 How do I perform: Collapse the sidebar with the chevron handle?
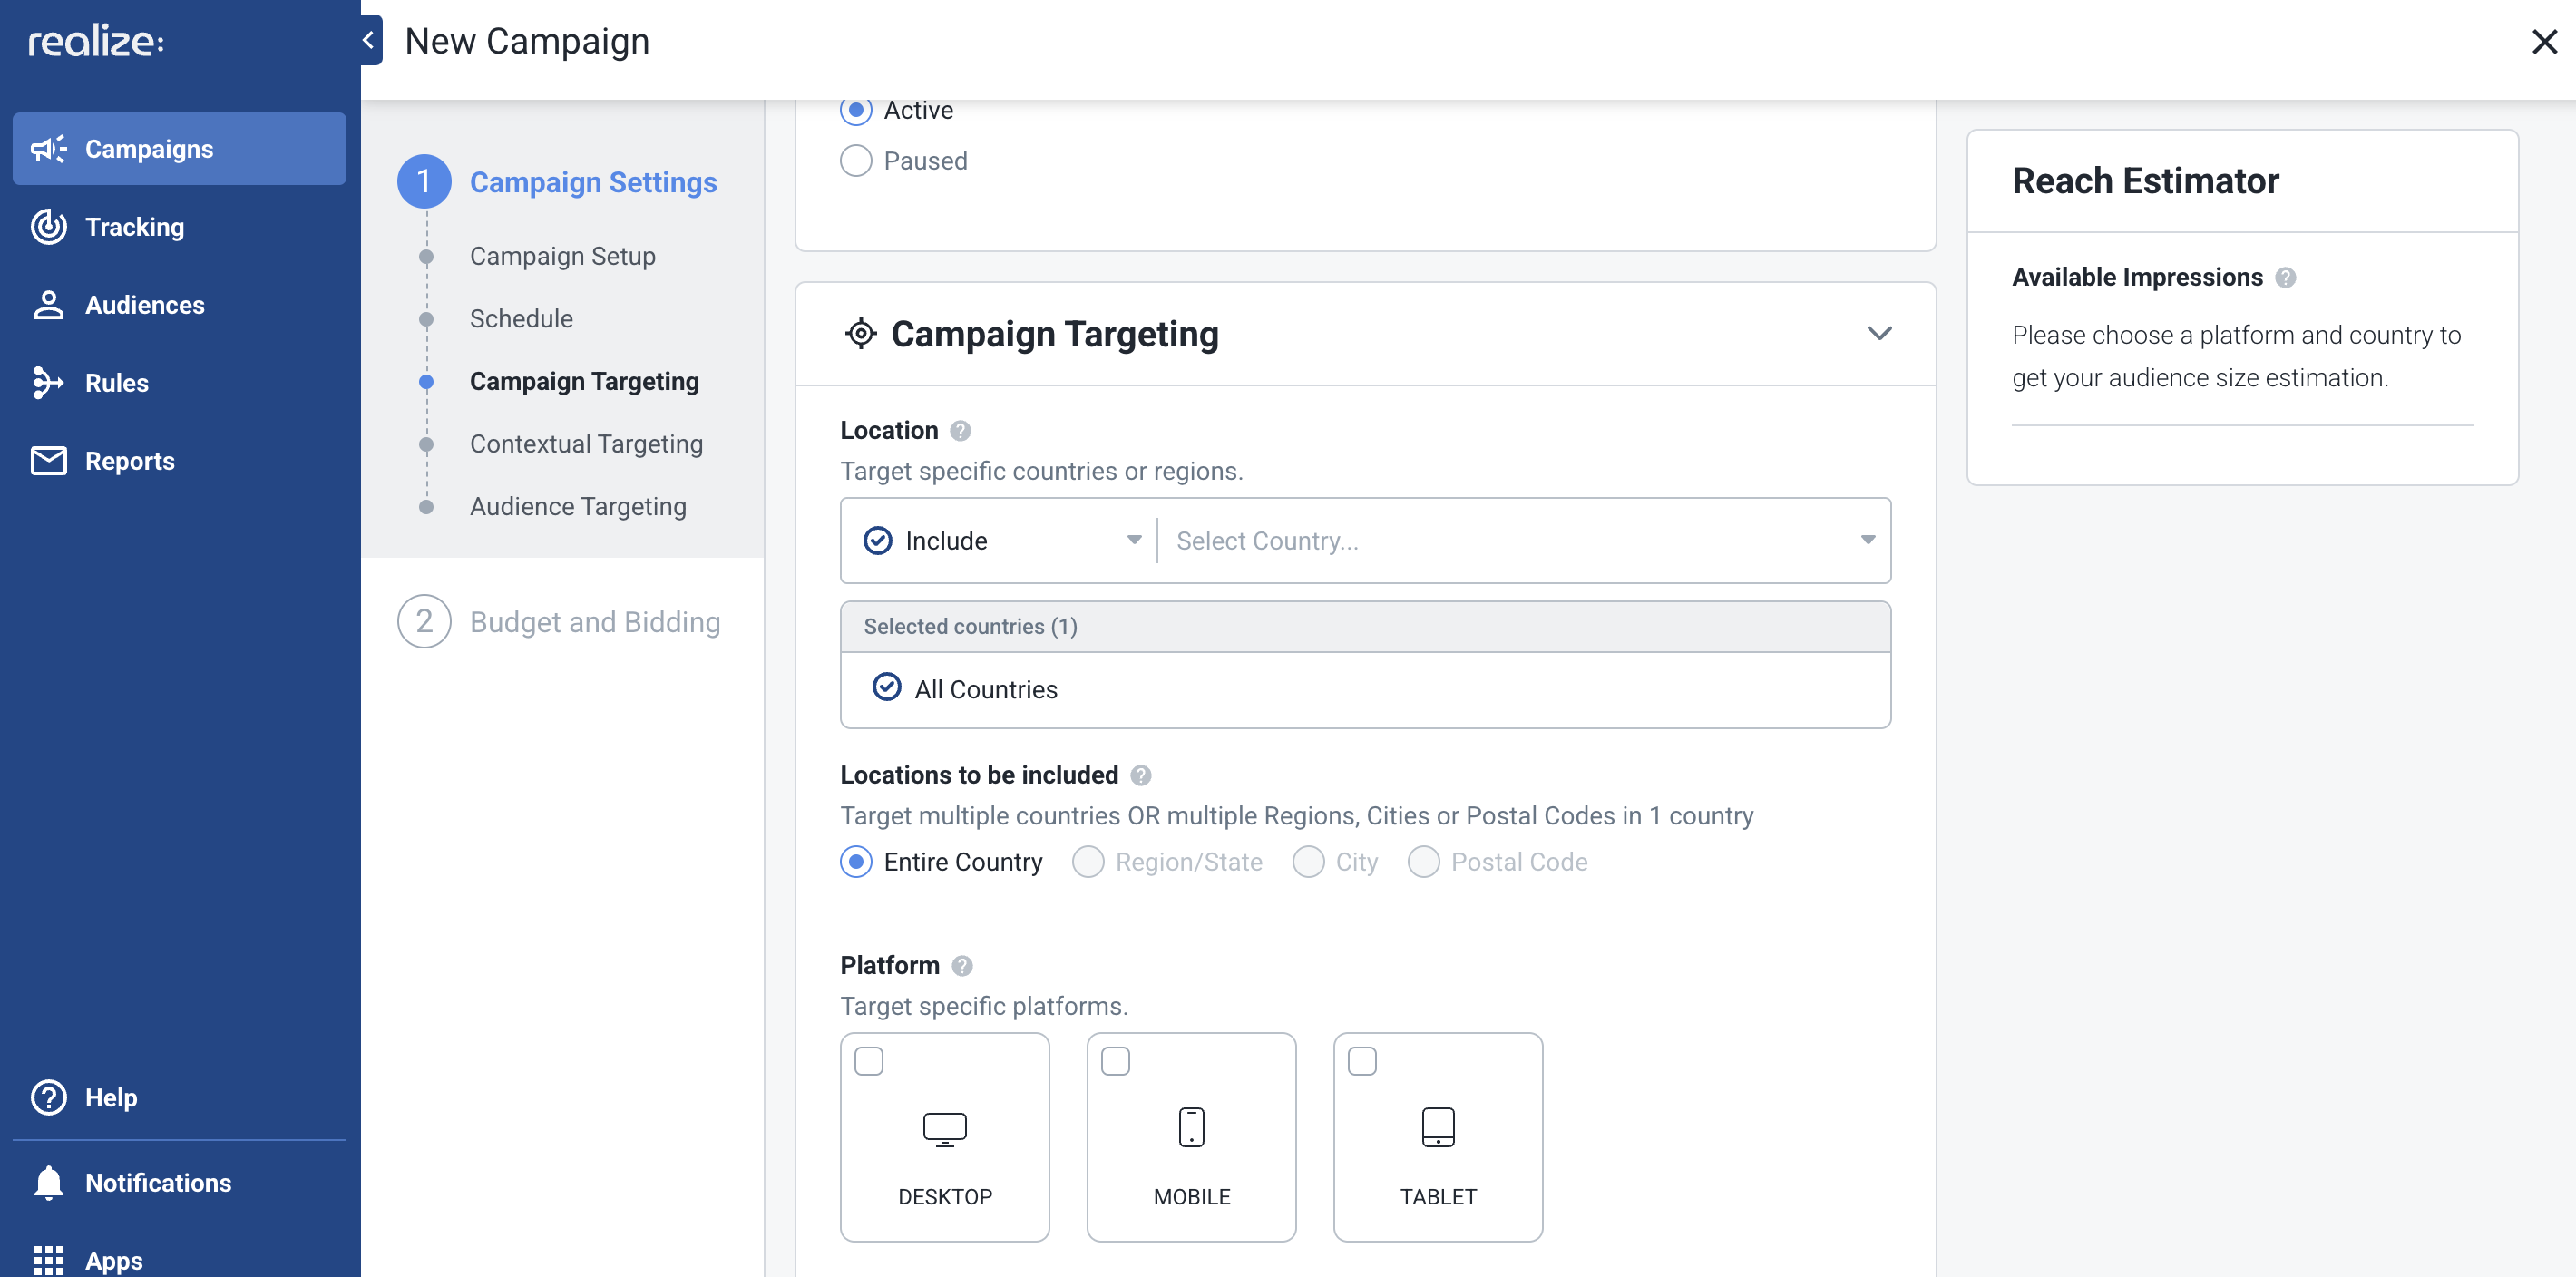tap(370, 40)
